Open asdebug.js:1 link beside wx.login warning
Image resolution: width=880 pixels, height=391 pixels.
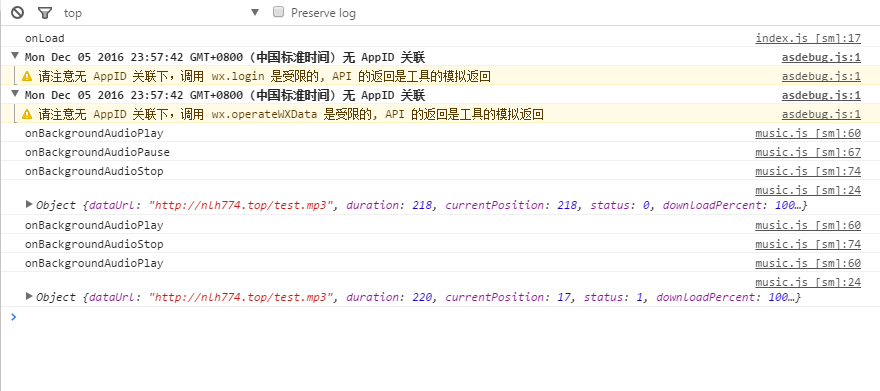[x=821, y=76]
